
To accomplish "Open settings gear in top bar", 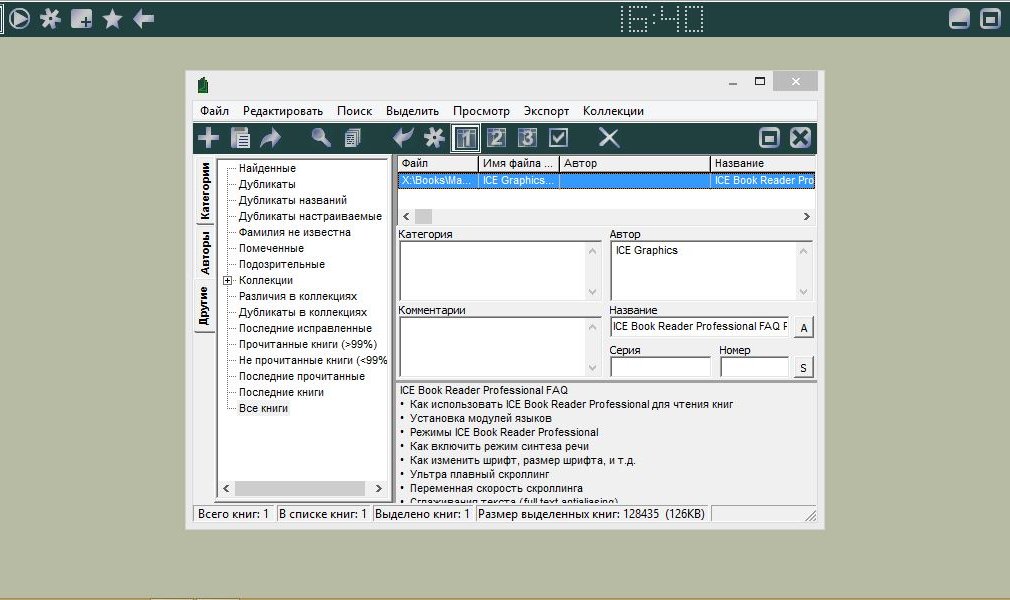I will point(50,19).
